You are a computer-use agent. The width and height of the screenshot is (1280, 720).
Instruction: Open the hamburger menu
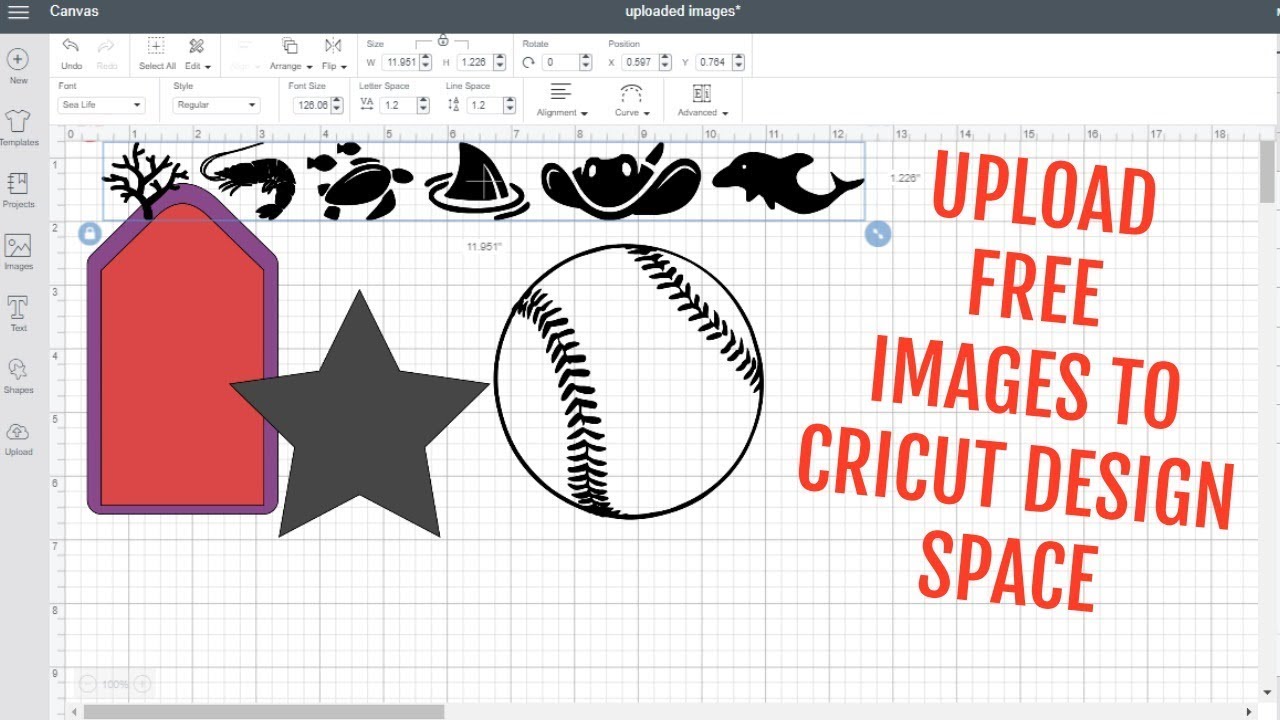tap(18, 12)
